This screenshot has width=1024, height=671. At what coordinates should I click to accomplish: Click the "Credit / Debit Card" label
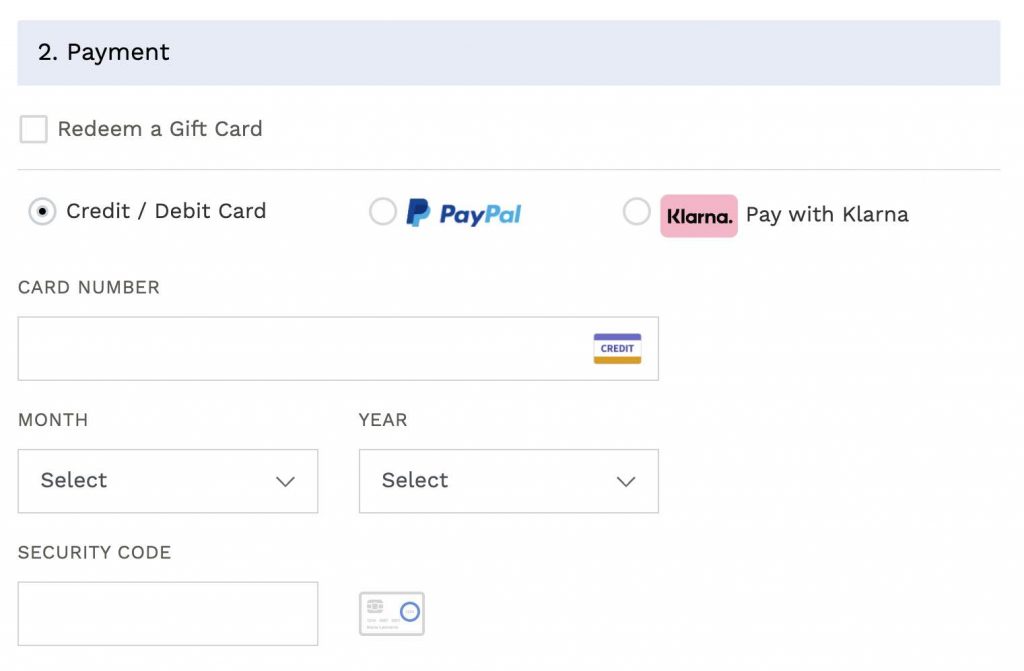coord(166,211)
